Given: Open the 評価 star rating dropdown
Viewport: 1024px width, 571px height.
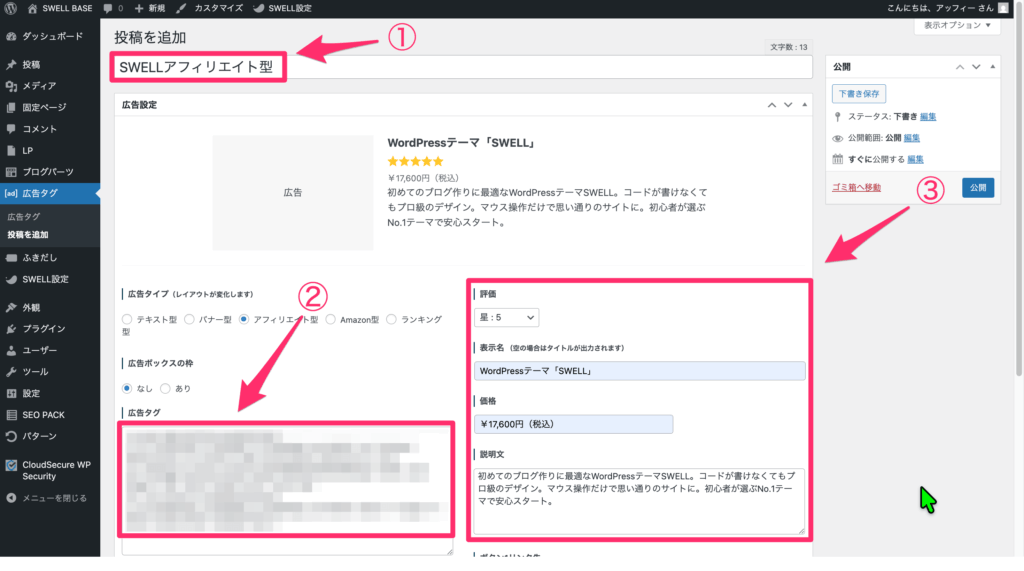Looking at the screenshot, I should (506, 317).
